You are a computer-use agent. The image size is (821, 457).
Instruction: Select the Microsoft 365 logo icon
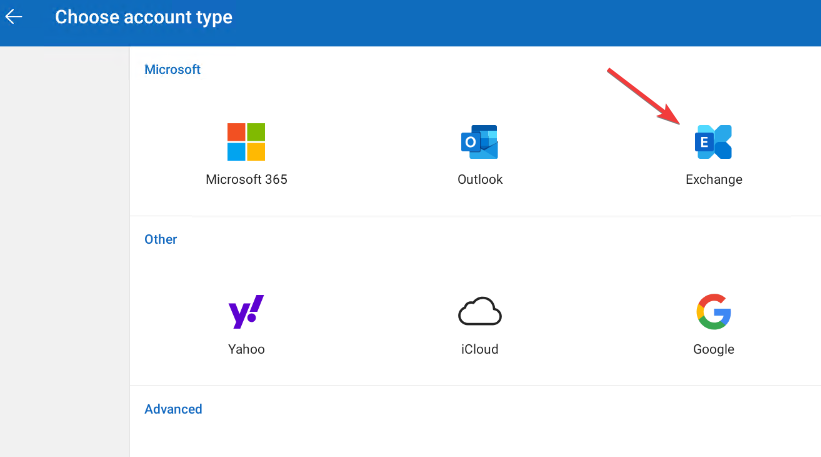pyautogui.click(x=246, y=142)
